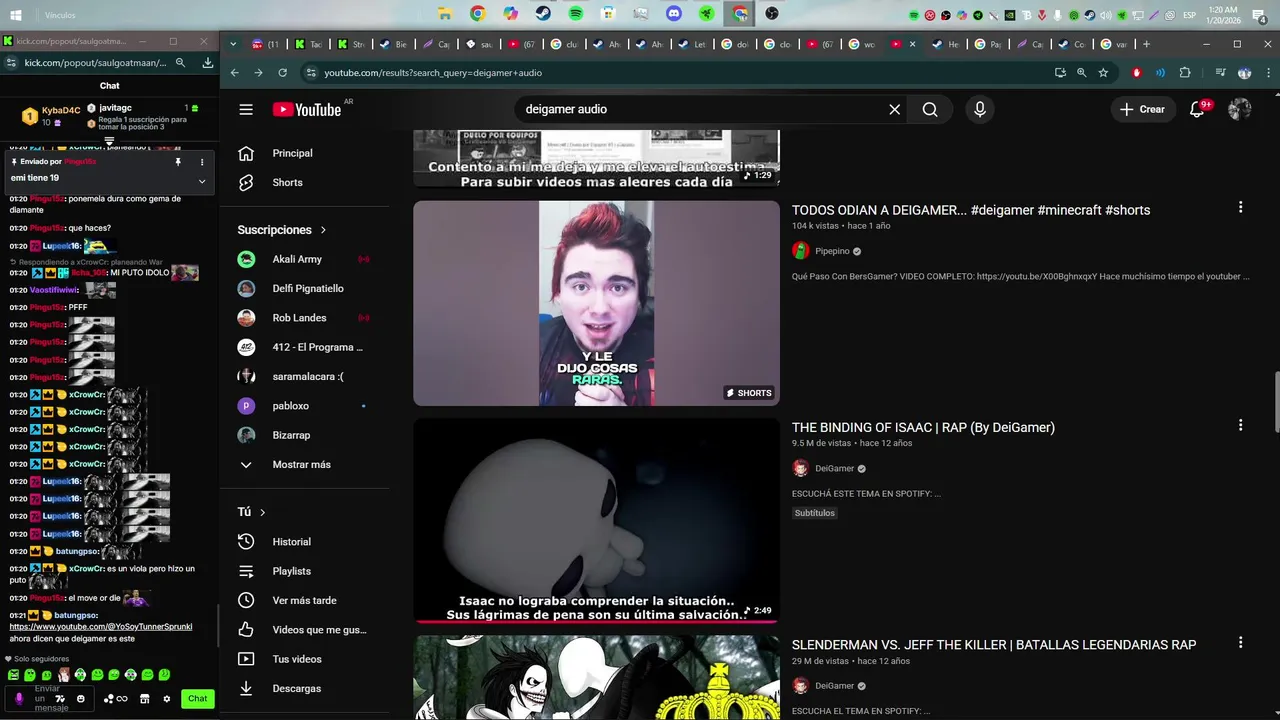Open Bizarrap subscription channel
Screen dimensions: 1280x720
[x=291, y=435]
